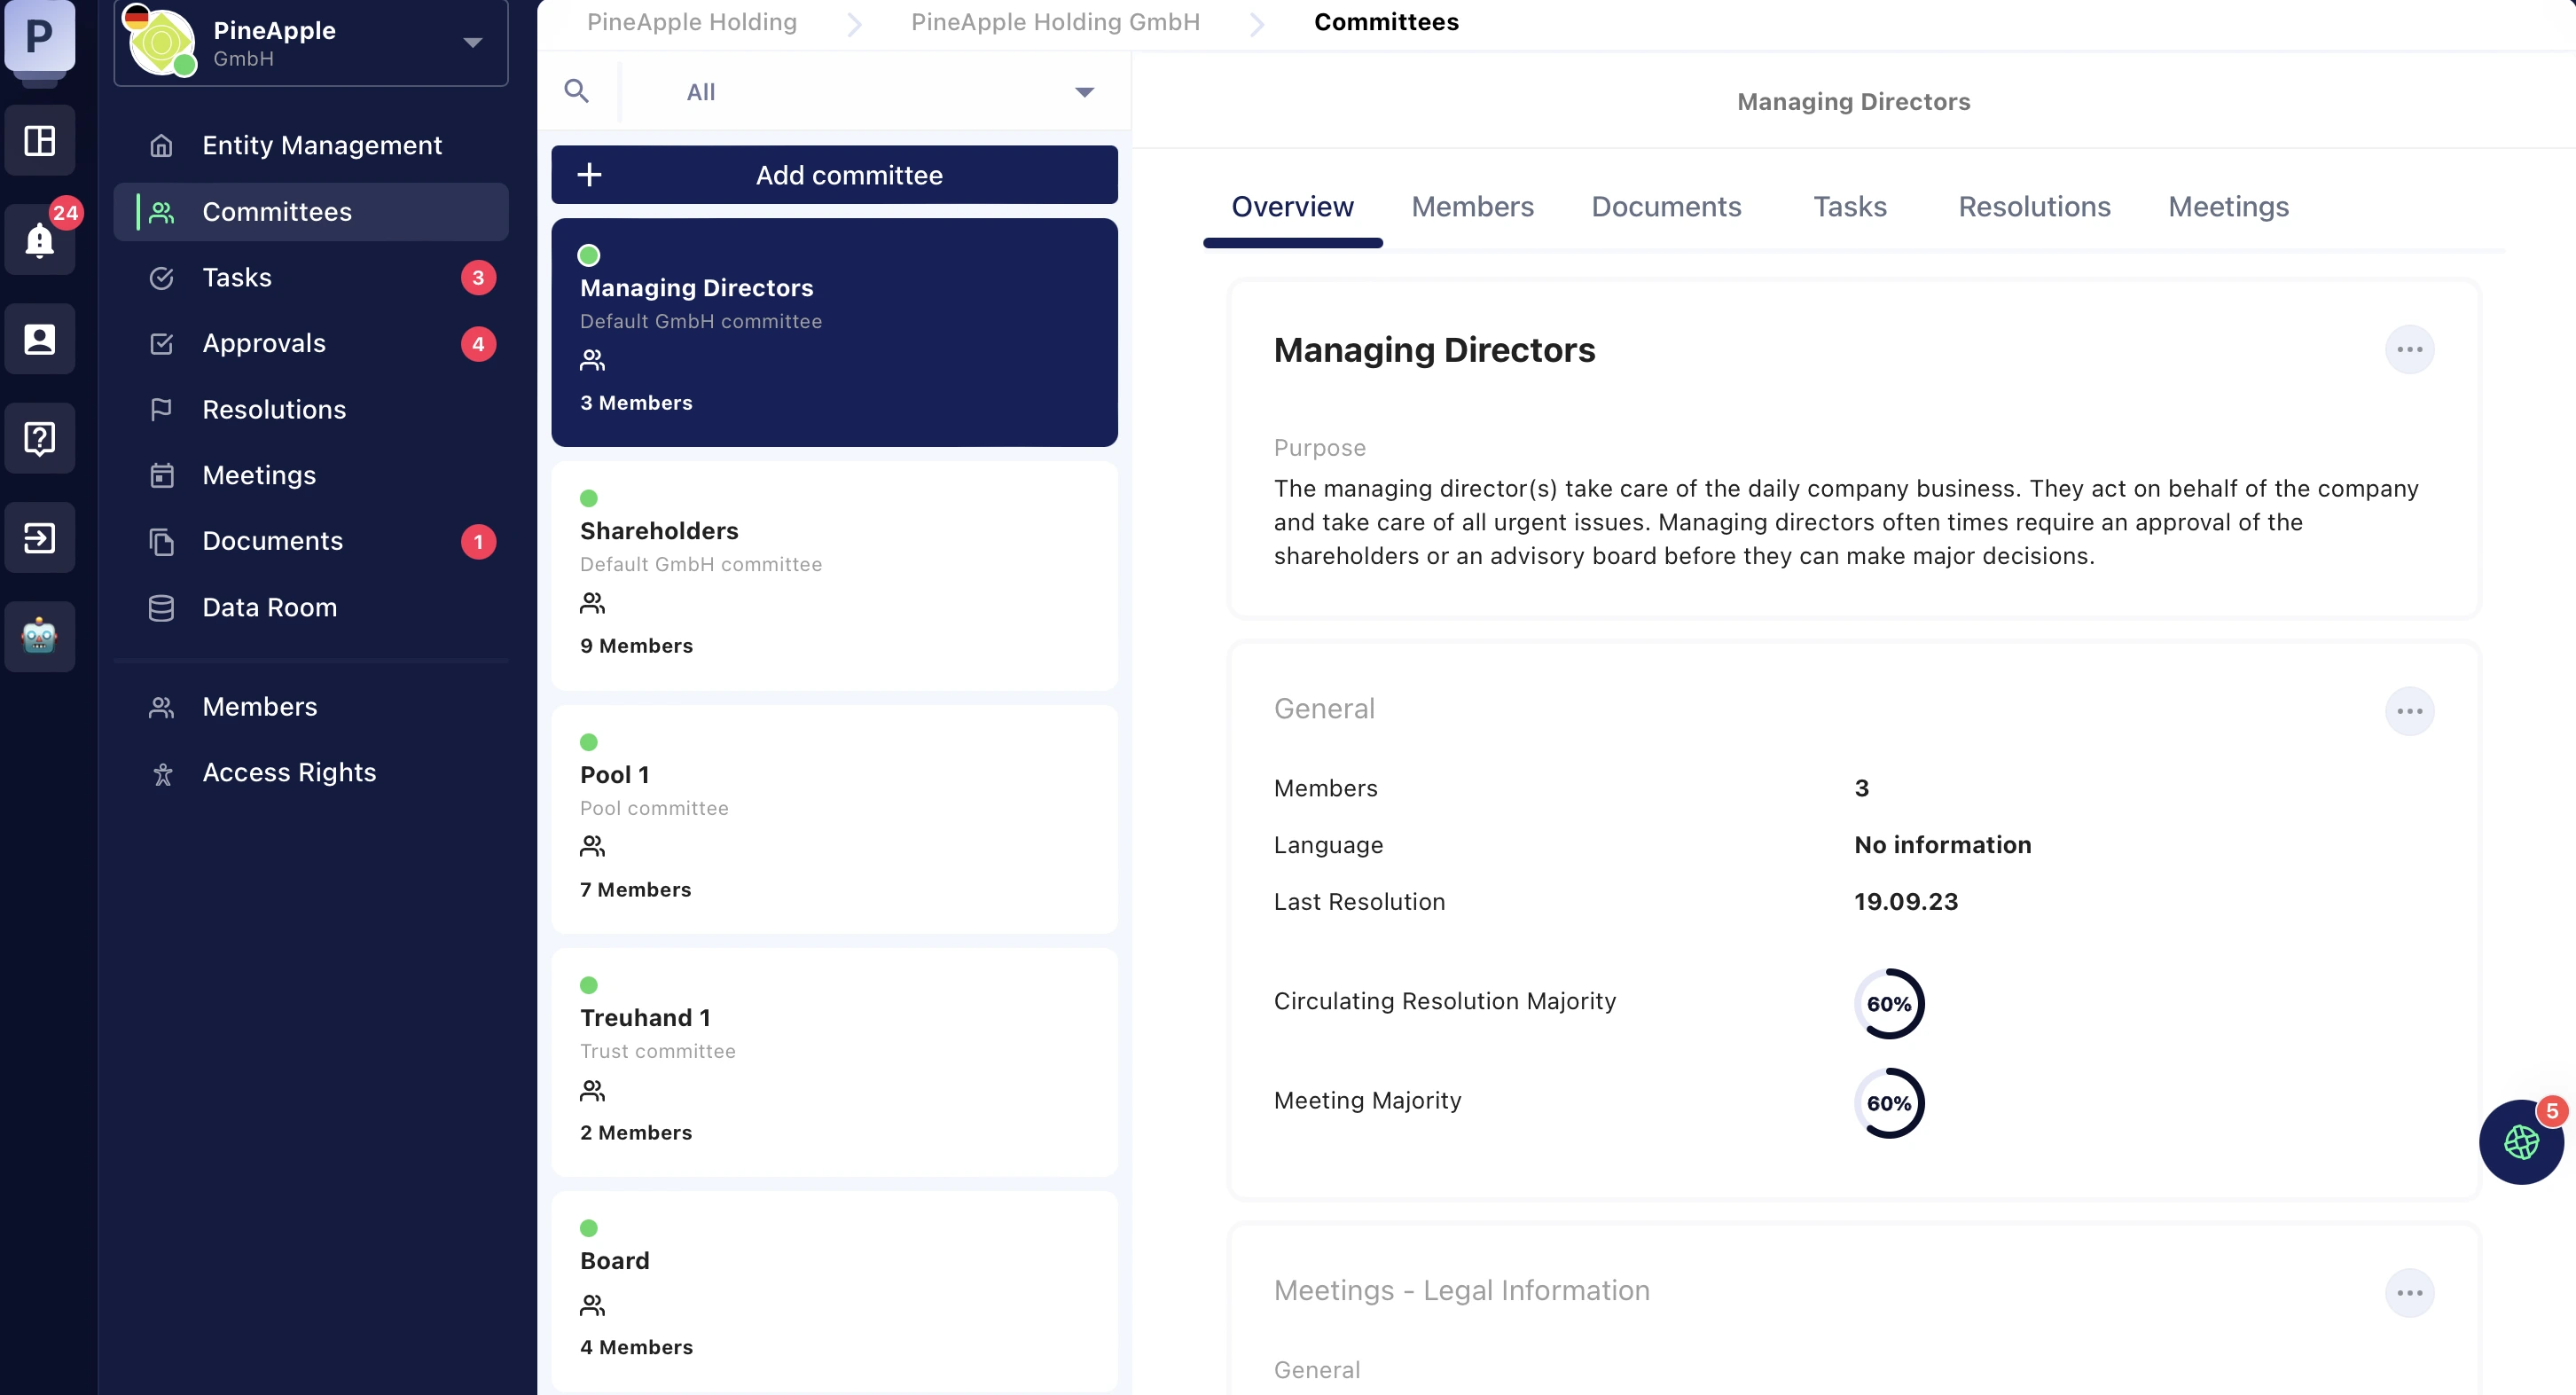2576x1395 pixels.
Task: Click members icon on Managing Directors card
Action: [592, 360]
